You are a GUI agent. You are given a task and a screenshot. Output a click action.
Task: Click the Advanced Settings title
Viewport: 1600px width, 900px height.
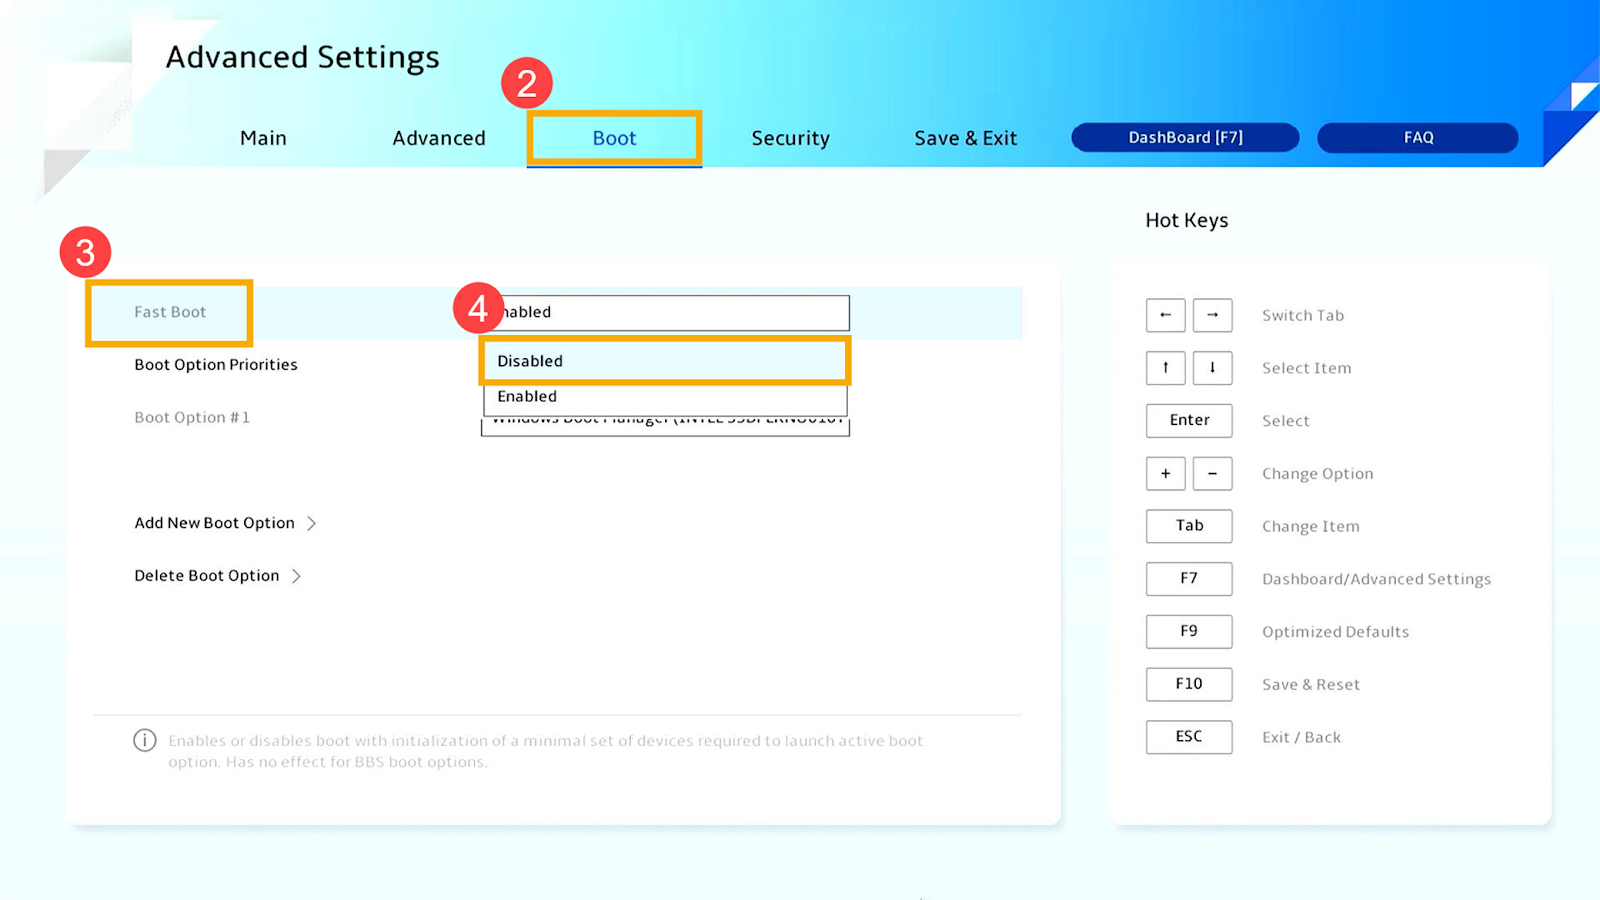tap(302, 58)
